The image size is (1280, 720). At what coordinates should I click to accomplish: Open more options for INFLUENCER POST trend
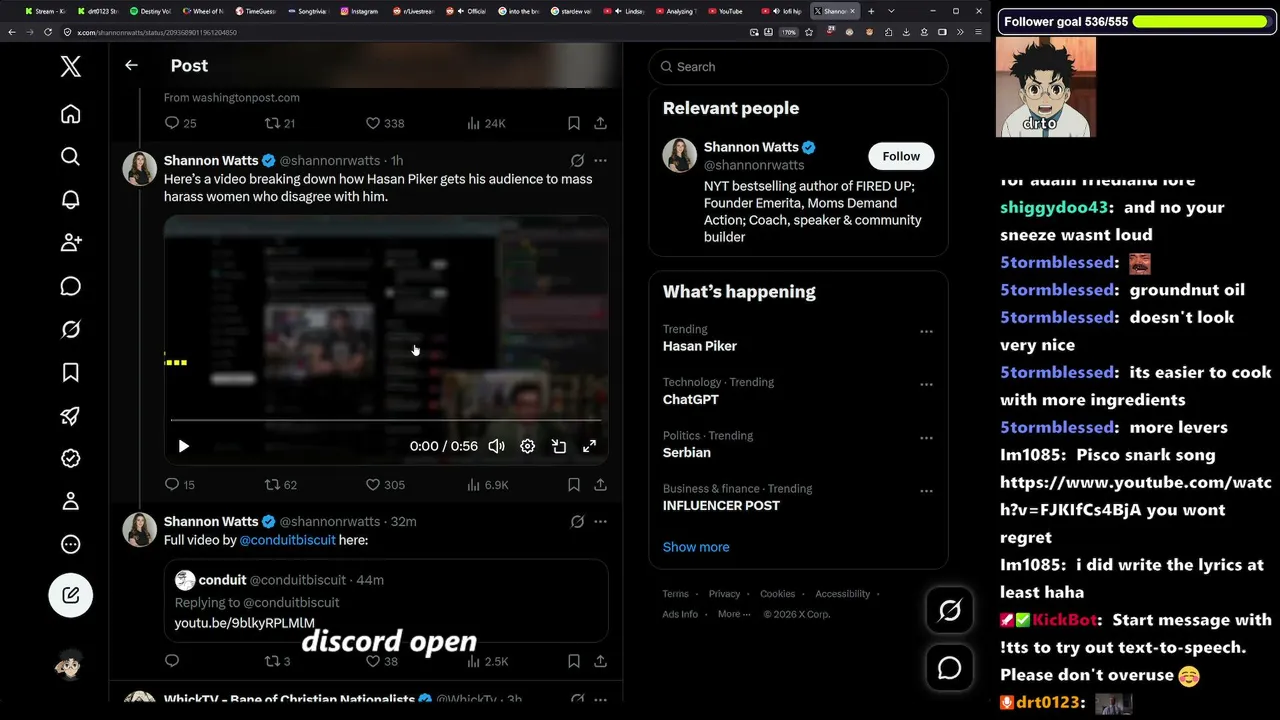926,491
